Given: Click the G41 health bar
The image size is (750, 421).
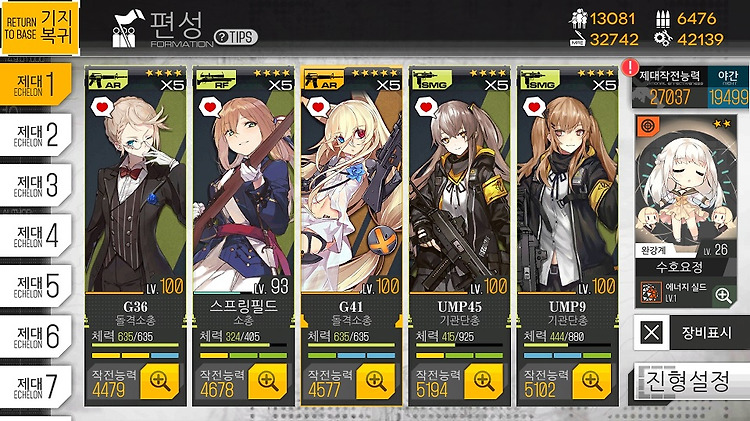Looking at the screenshot, I should (x=351, y=344).
